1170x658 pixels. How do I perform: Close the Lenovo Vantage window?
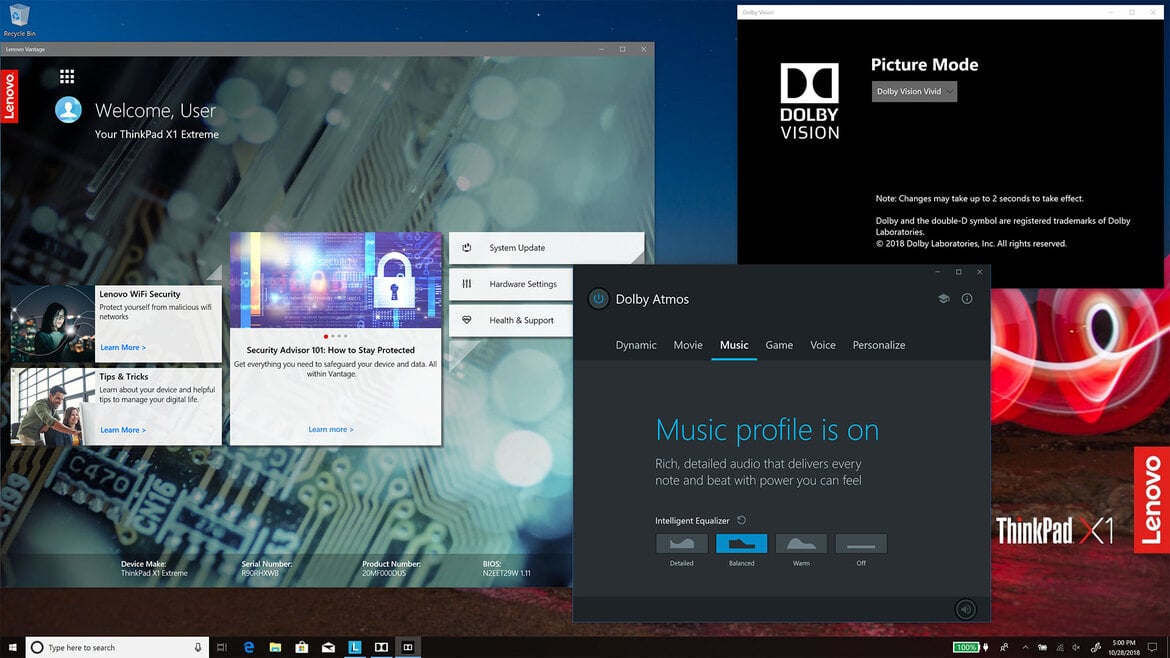pyautogui.click(x=643, y=49)
